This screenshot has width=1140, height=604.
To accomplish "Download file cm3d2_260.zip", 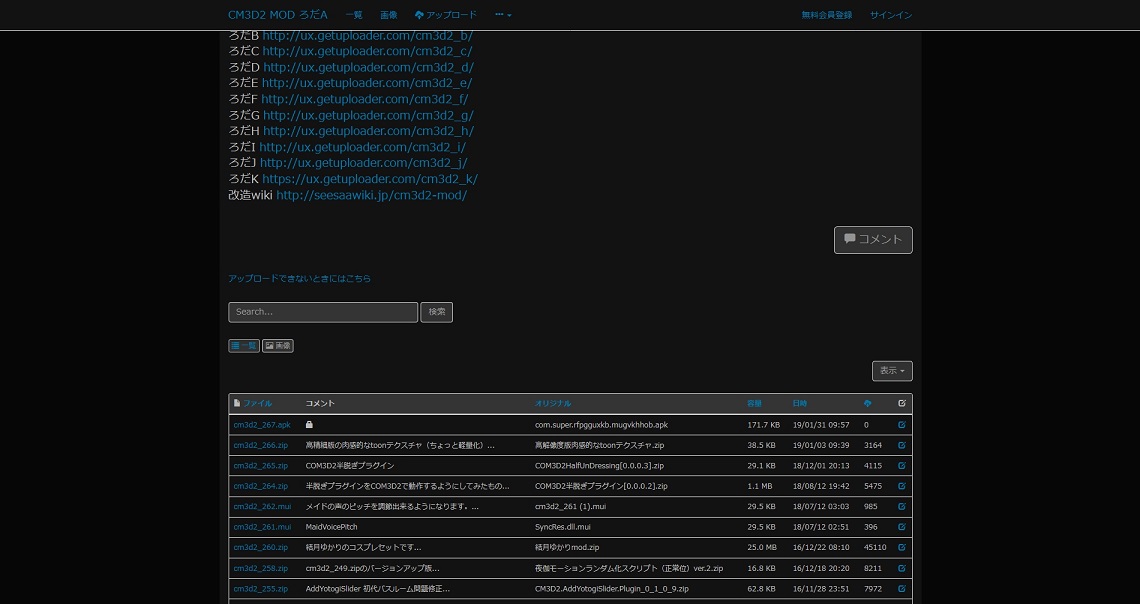I will (260, 547).
